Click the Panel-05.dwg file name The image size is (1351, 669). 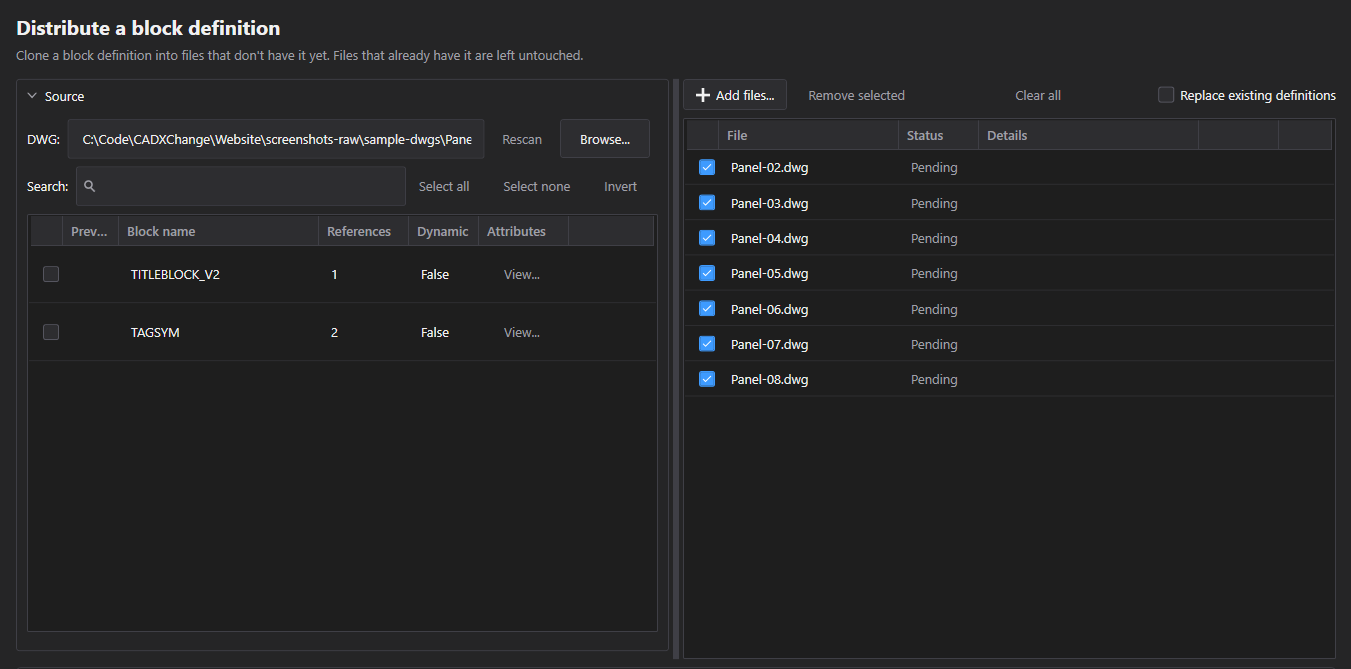click(769, 273)
